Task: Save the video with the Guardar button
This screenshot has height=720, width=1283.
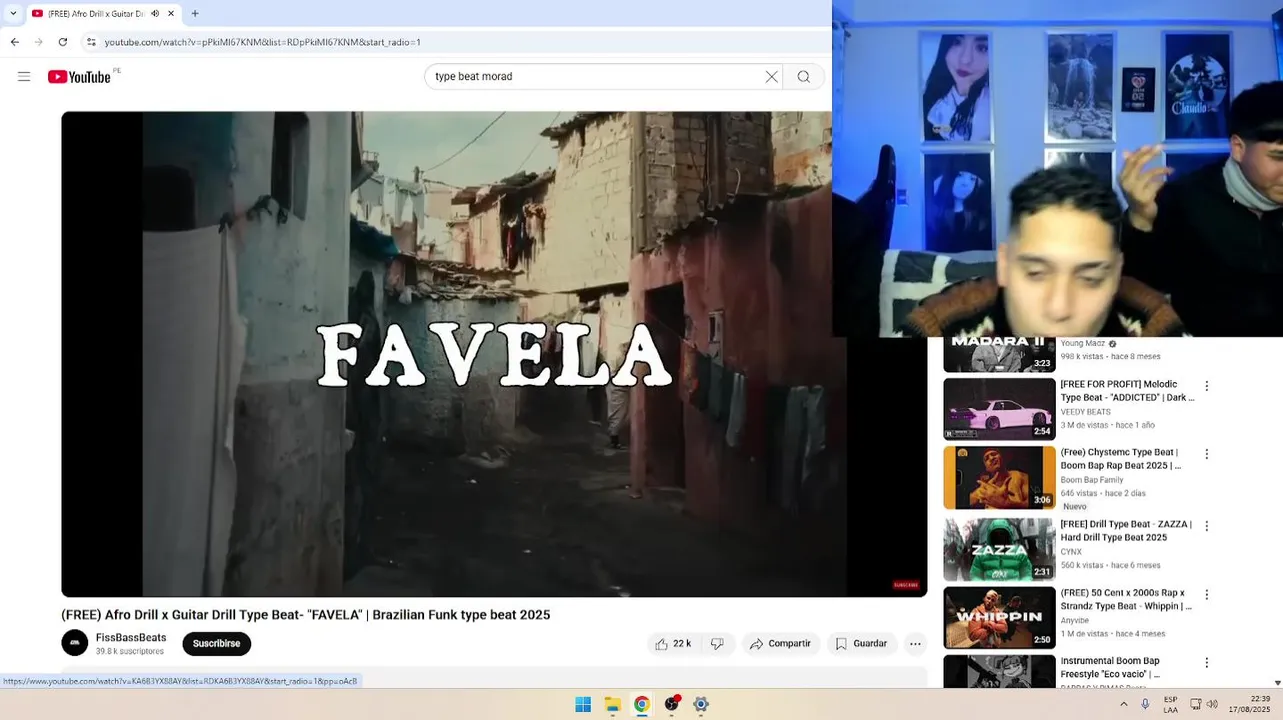Action: tap(861, 644)
